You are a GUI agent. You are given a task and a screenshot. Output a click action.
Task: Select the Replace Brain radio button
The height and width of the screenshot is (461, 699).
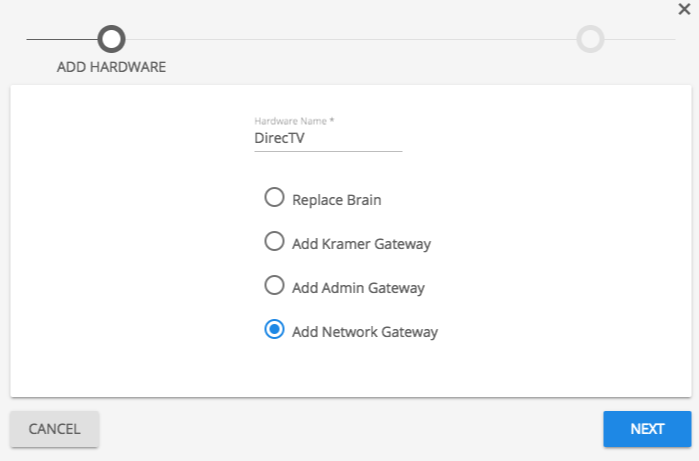pos(274,198)
